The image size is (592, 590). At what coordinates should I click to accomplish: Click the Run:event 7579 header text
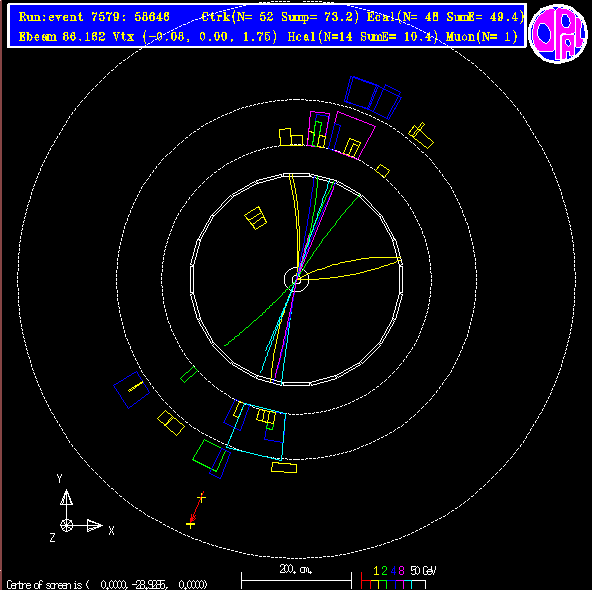point(94,17)
